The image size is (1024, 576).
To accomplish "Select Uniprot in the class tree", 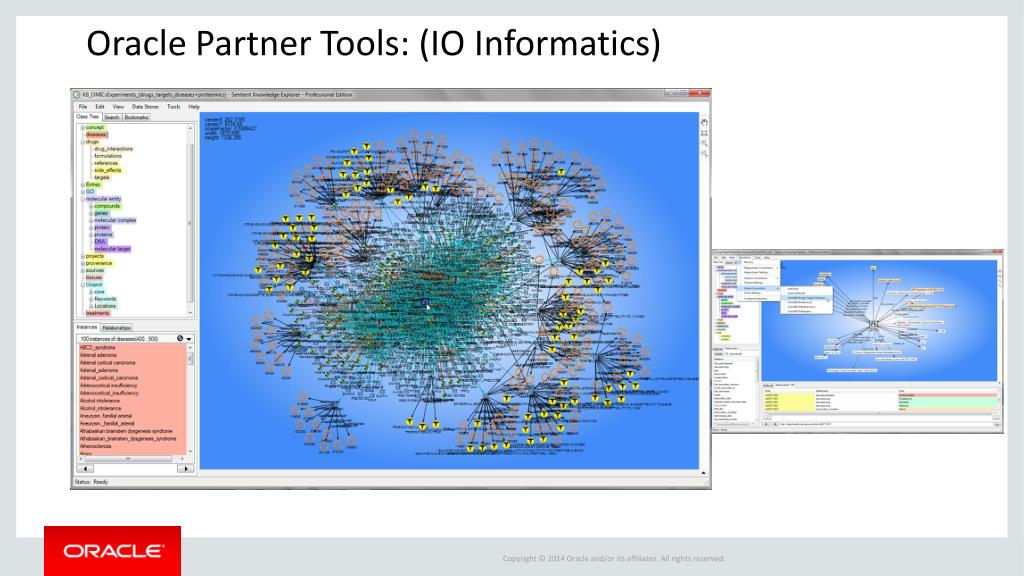I will (94, 285).
